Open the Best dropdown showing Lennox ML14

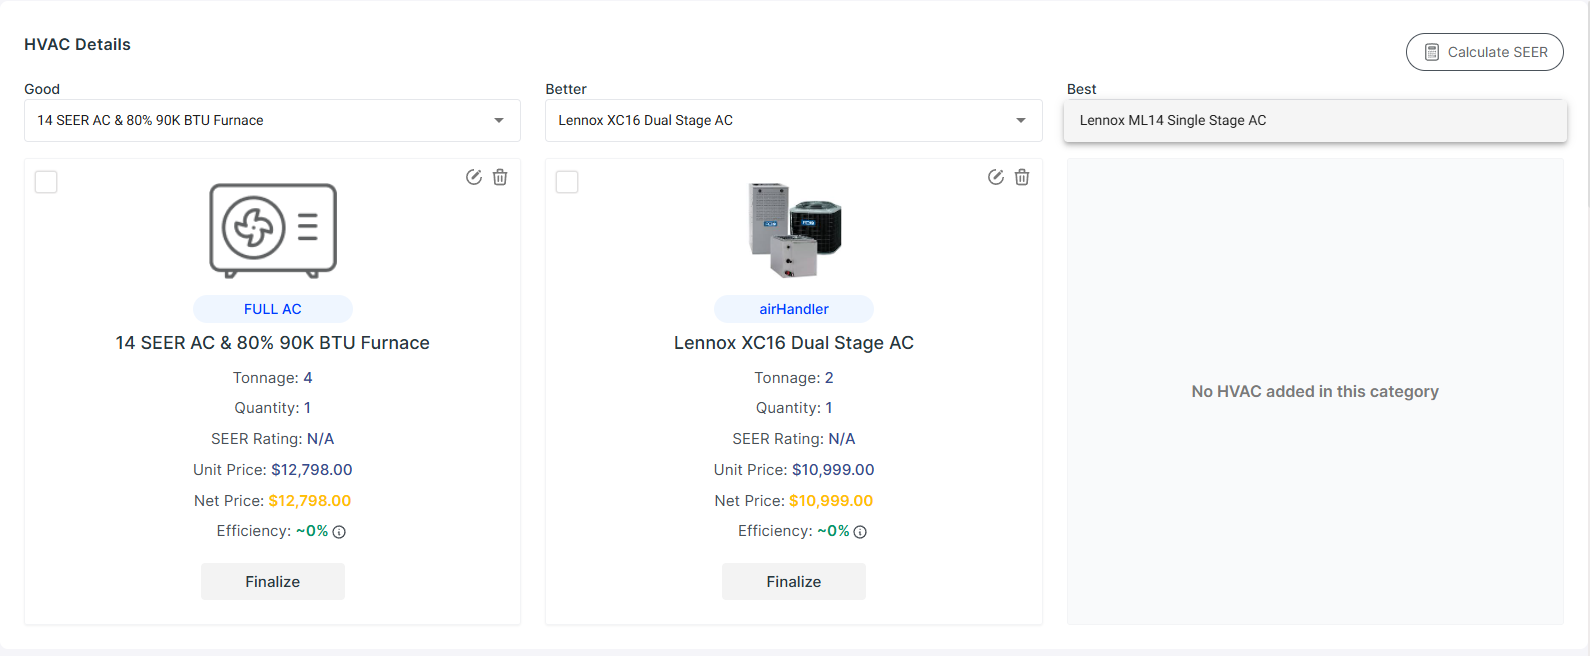click(1315, 120)
